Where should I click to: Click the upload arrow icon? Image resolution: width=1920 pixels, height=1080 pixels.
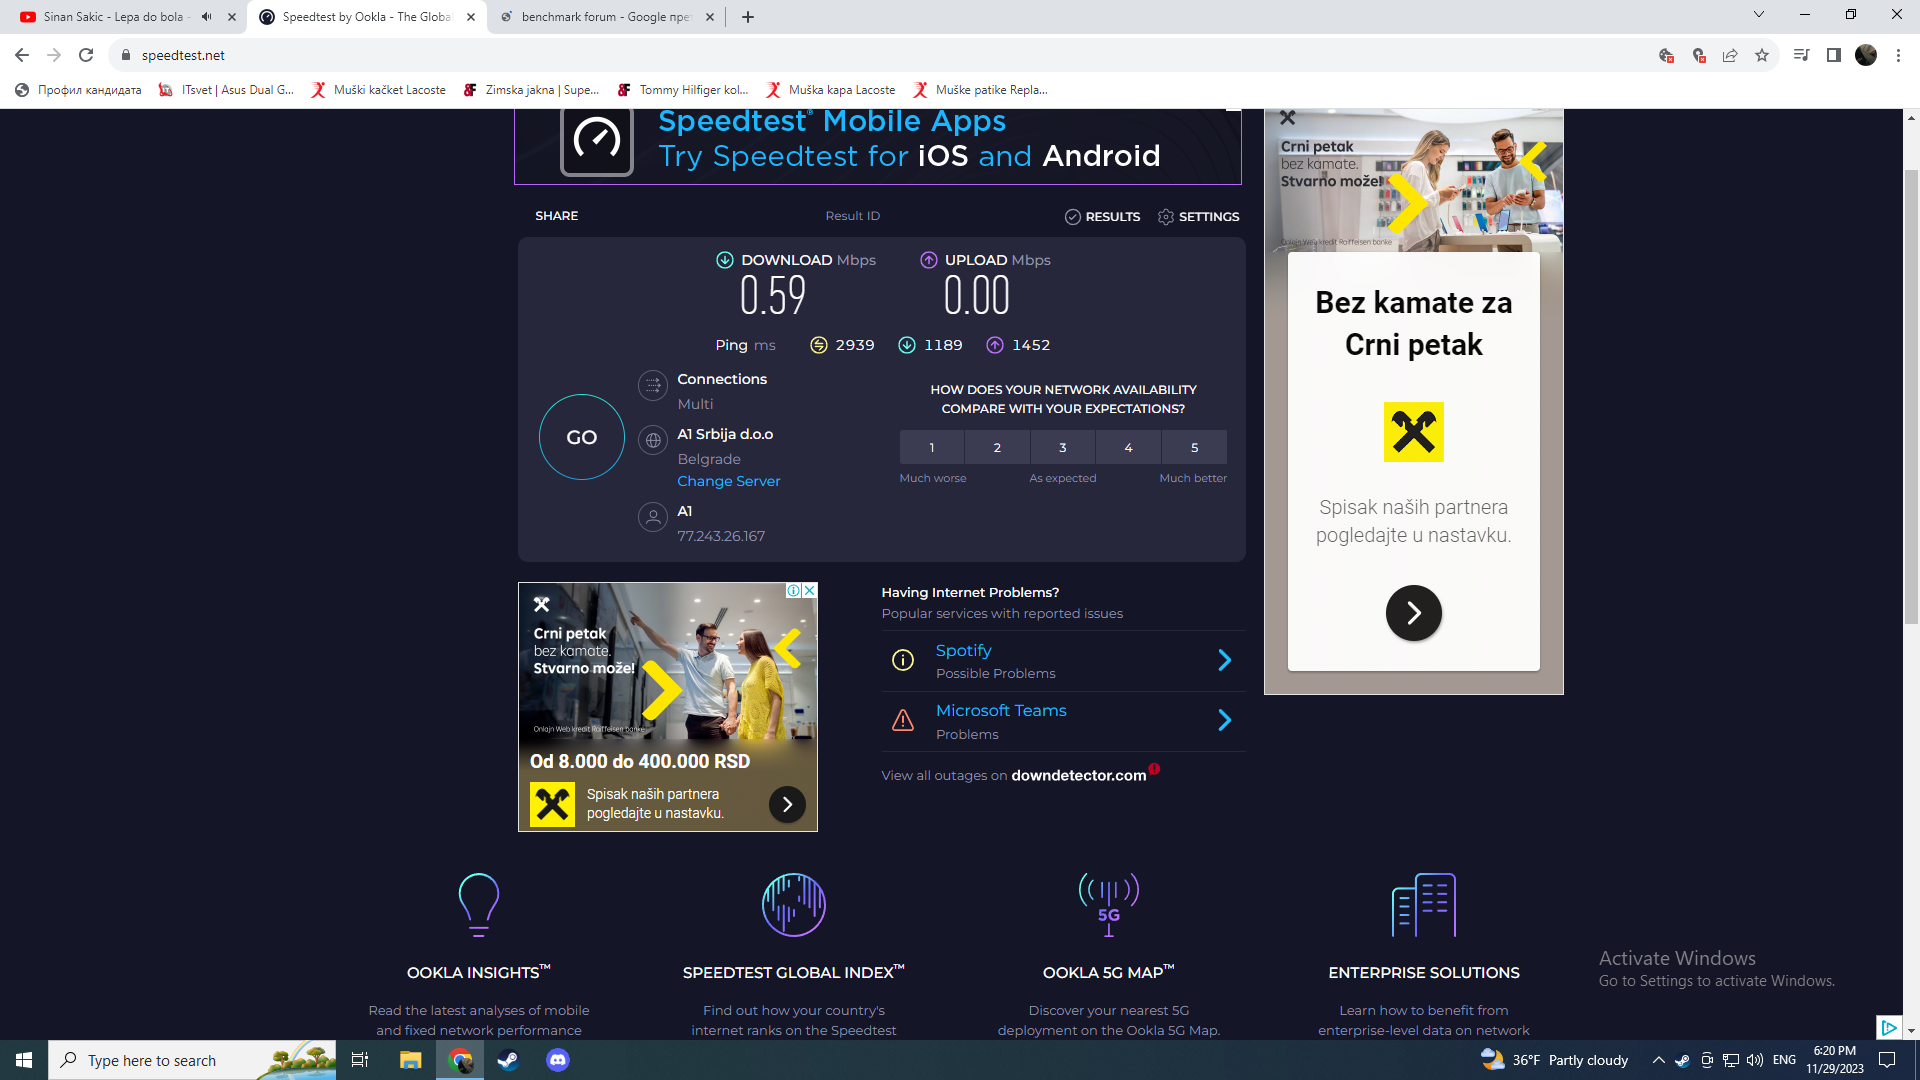coord(929,260)
